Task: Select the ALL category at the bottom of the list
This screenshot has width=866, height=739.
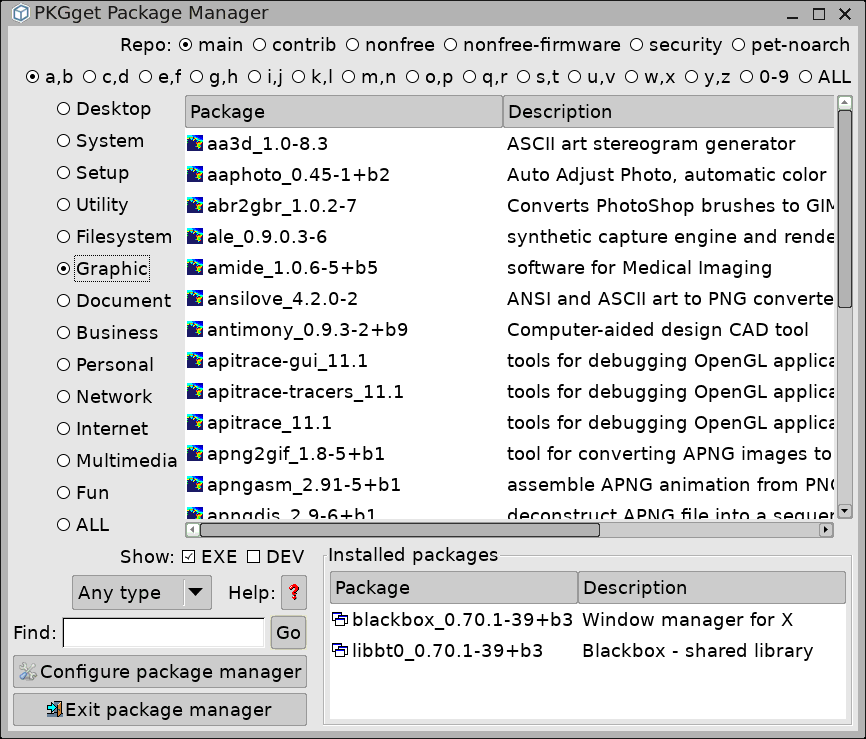Action: tap(83, 525)
